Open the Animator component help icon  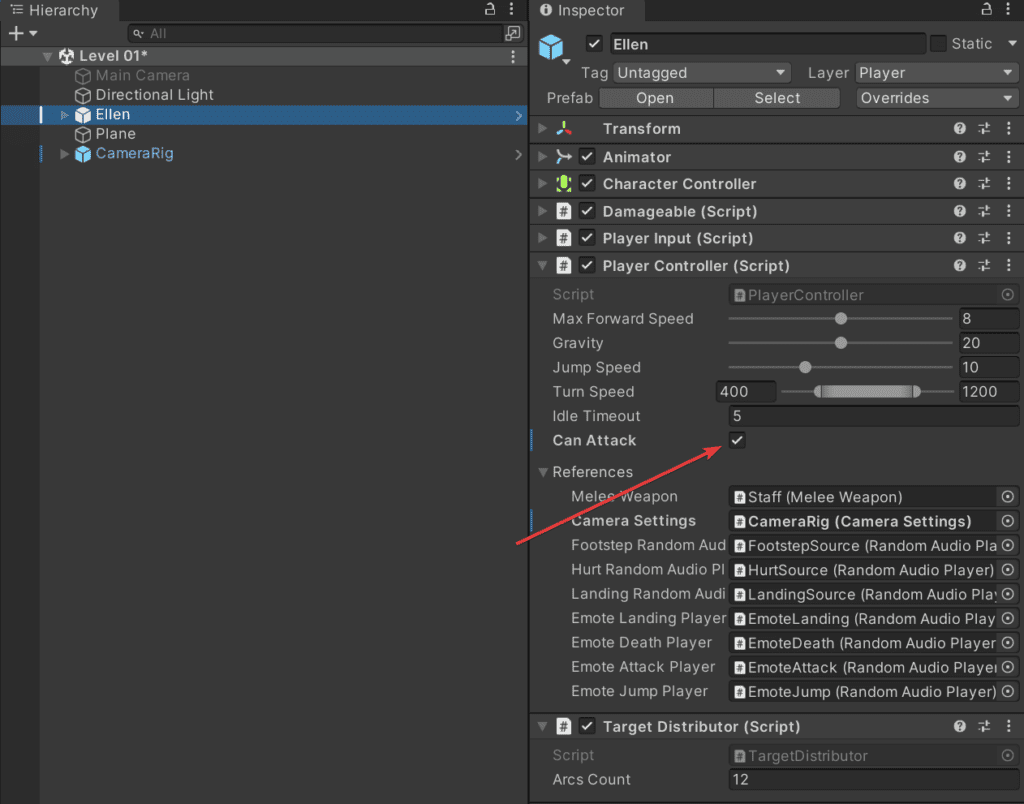[959, 157]
